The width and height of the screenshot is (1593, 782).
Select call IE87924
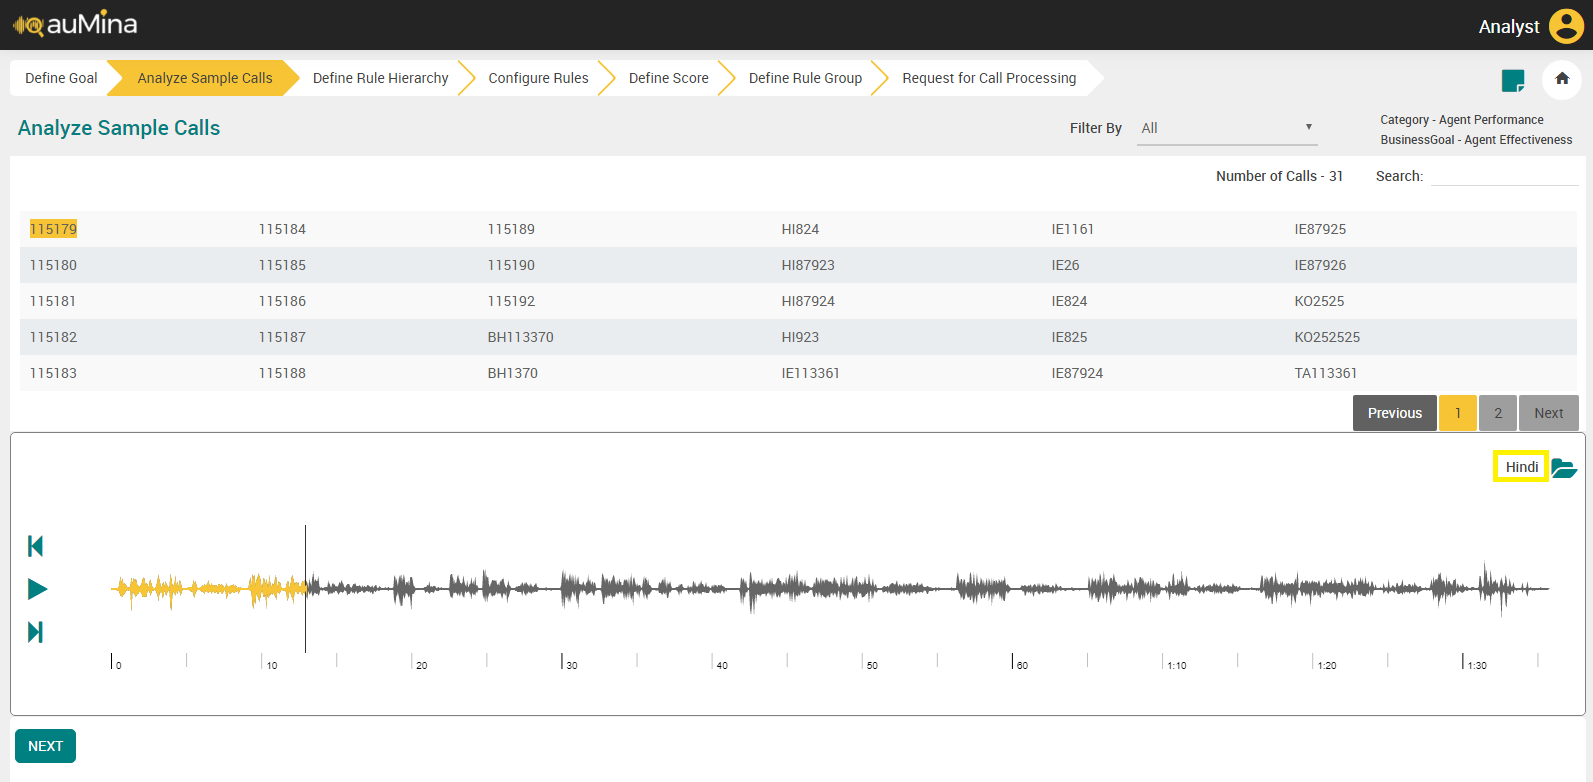click(x=1077, y=373)
